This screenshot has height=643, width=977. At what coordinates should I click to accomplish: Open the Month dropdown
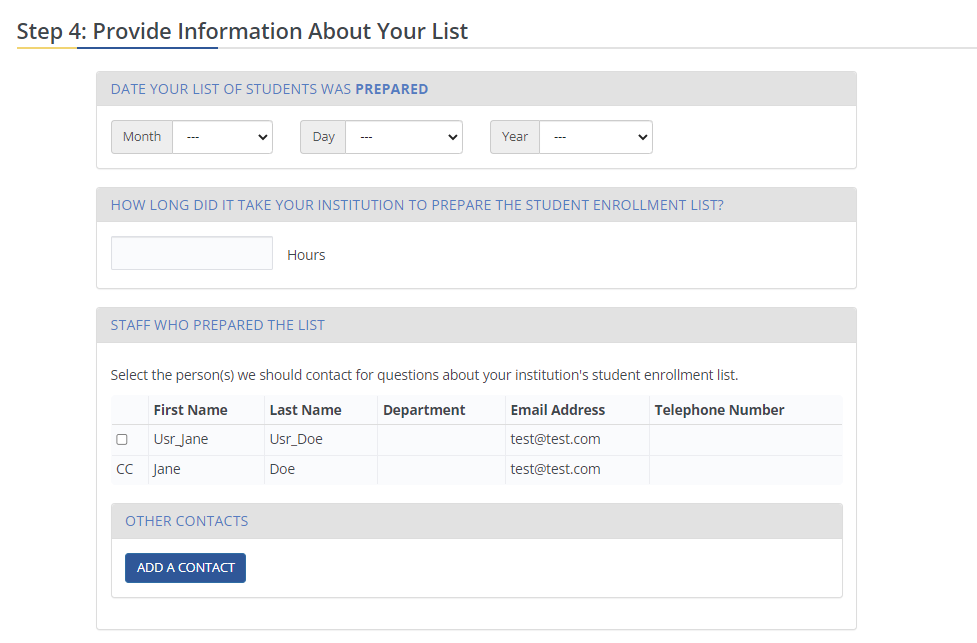click(222, 137)
